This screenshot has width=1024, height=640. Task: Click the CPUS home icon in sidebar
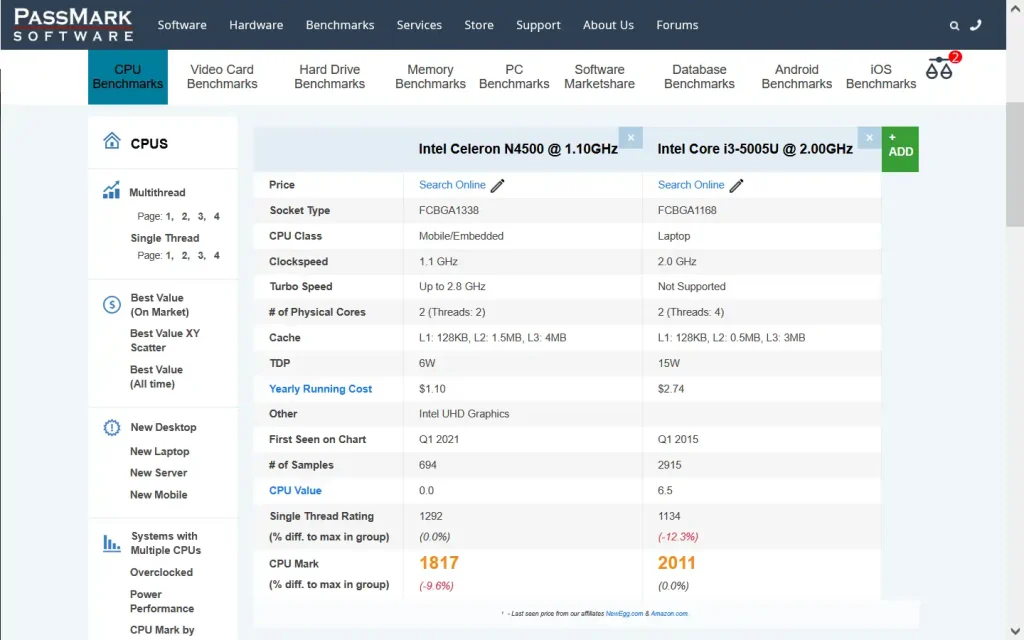pyautogui.click(x=112, y=142)
